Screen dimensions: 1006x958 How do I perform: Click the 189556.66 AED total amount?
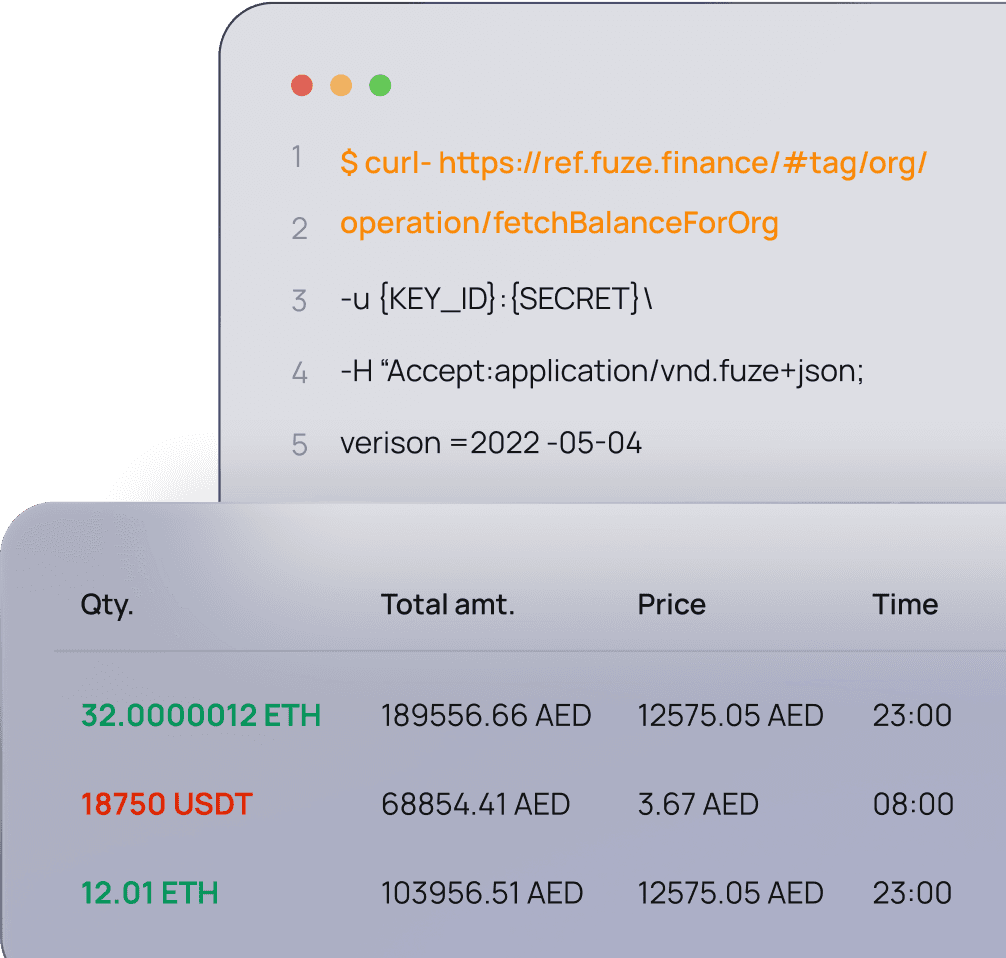tap(486, 716)
